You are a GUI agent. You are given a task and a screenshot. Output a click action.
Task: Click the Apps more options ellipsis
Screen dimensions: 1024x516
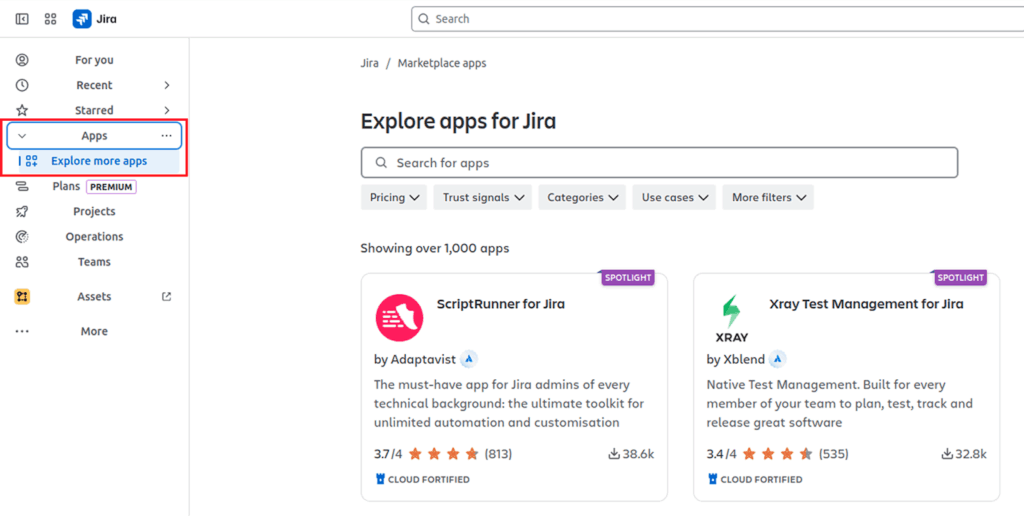[166, 136]
